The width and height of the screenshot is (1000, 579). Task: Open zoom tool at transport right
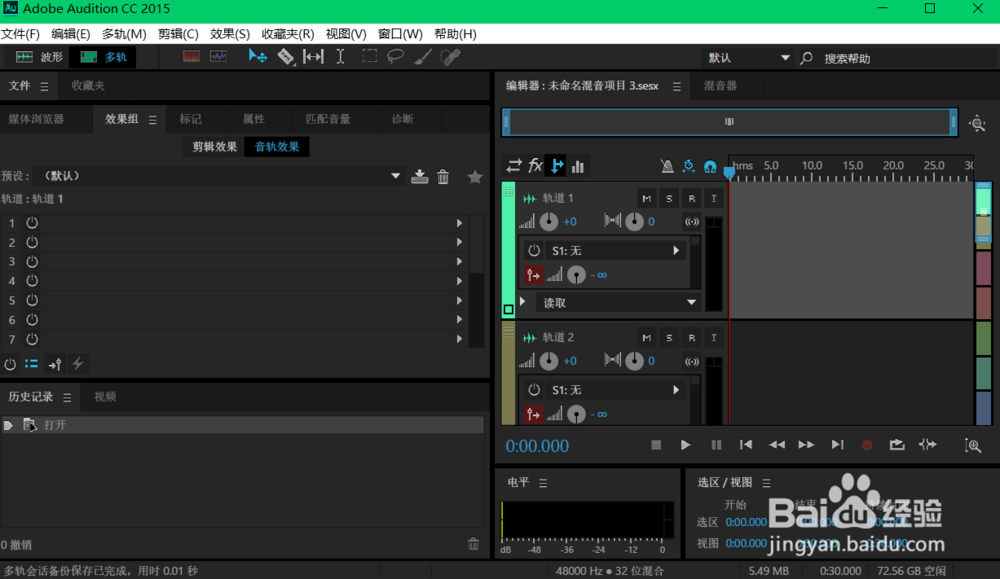pos(973,445)
